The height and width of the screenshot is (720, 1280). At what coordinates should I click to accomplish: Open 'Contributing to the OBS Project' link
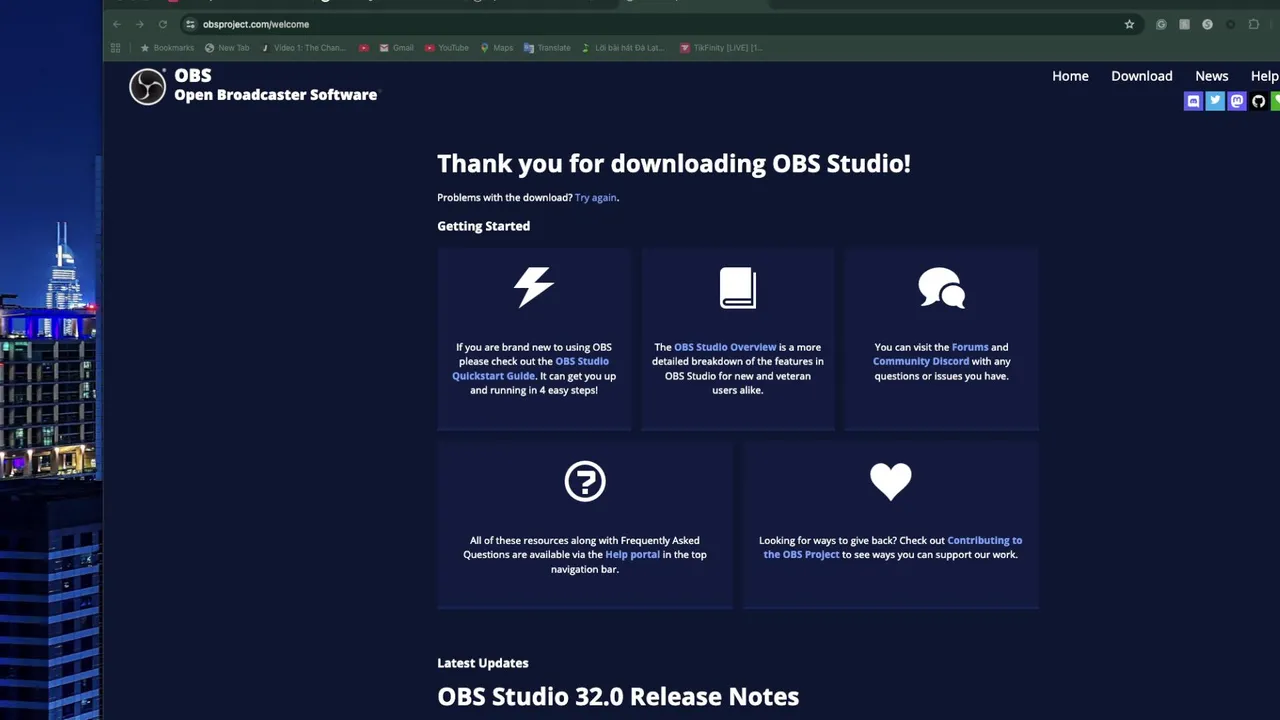[x=893, y=547]
